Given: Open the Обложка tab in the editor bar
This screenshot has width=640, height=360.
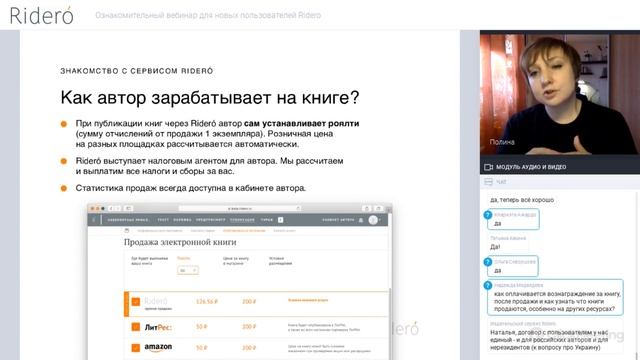Looking at the screenshot, I should pos(182,220).
